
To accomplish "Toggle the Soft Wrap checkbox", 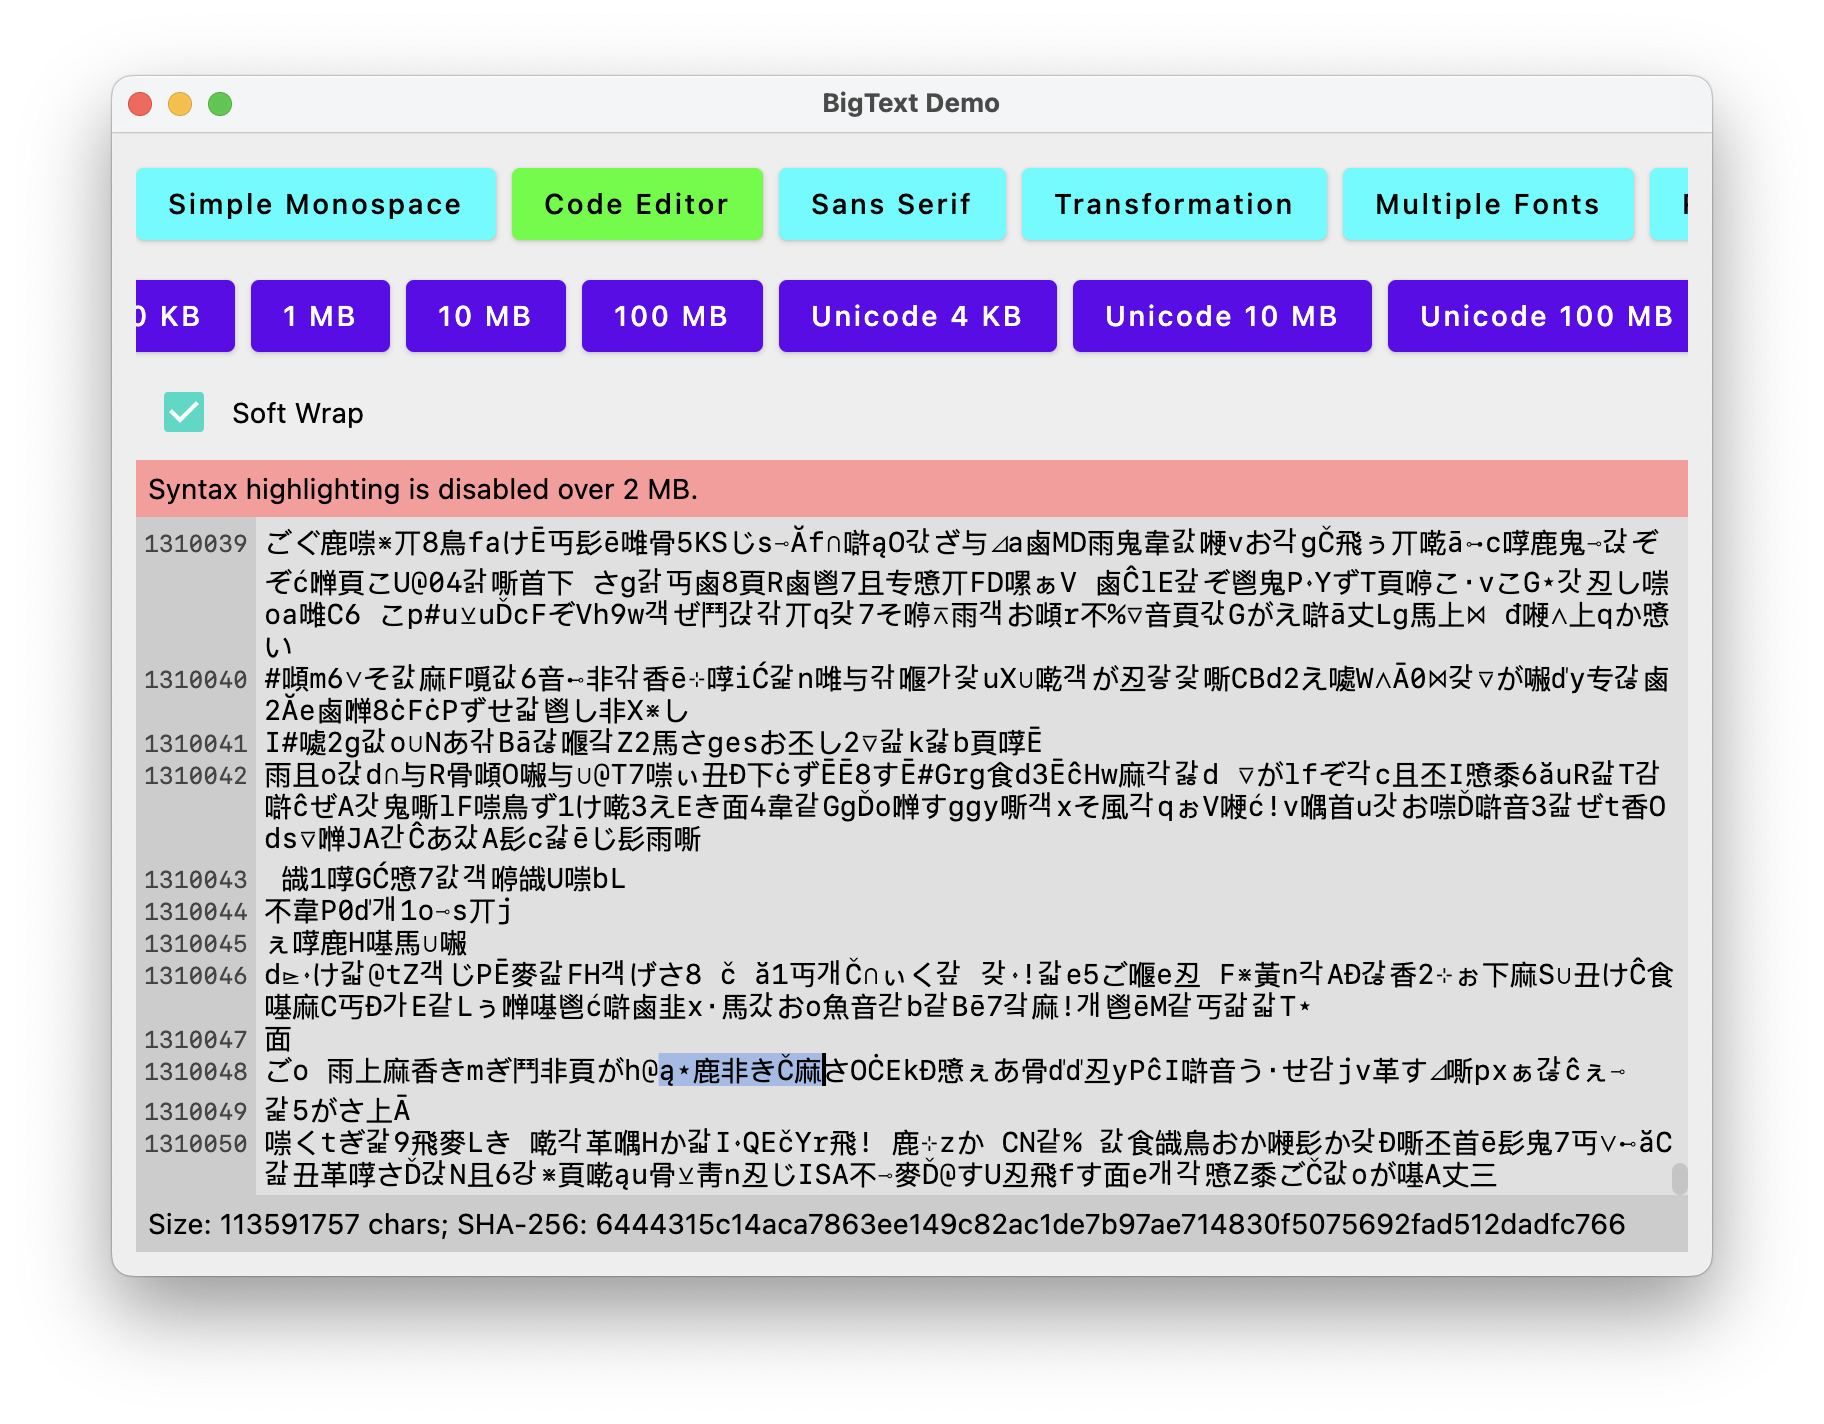I will pyautogui.click(x=184, y=412).
